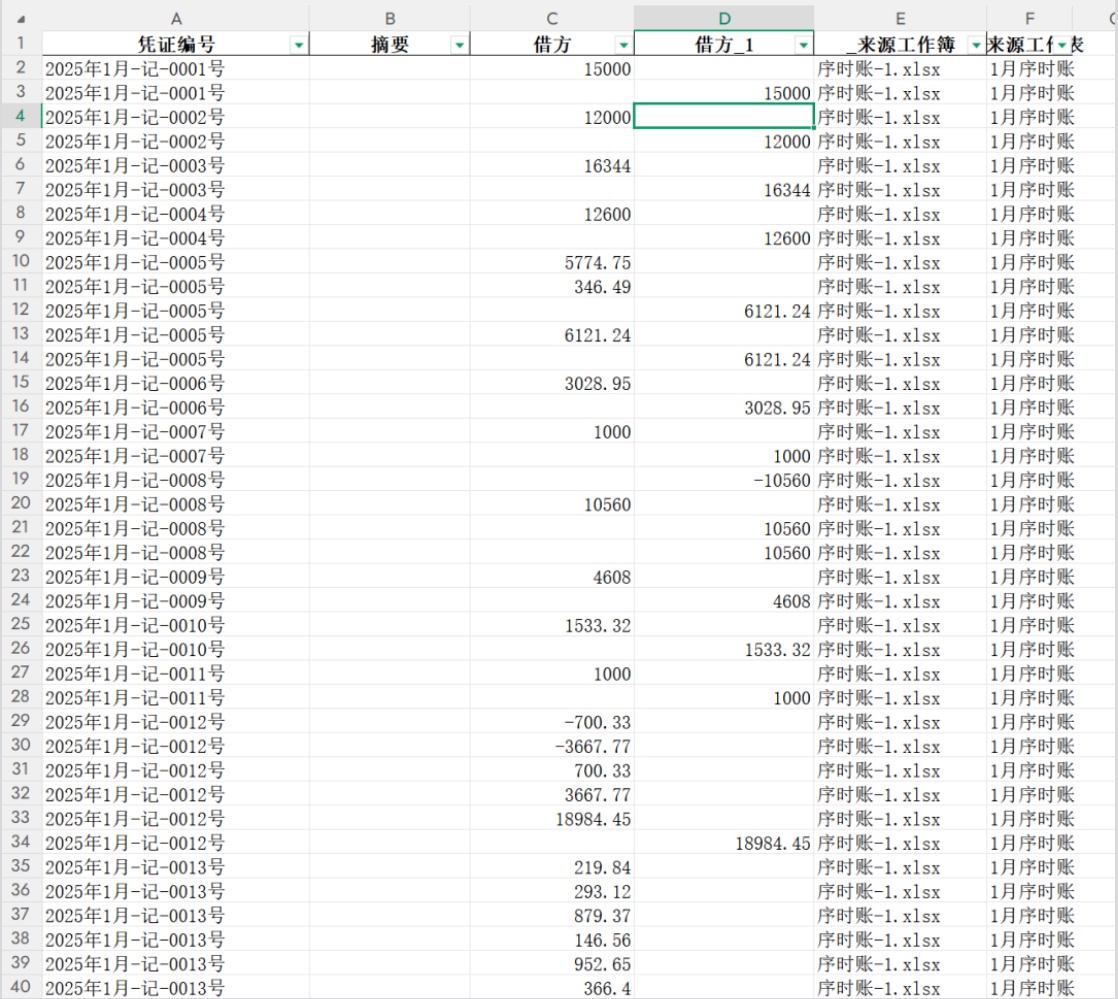
Task: Click the cell showing 5774.75
Action: [552, 262]
